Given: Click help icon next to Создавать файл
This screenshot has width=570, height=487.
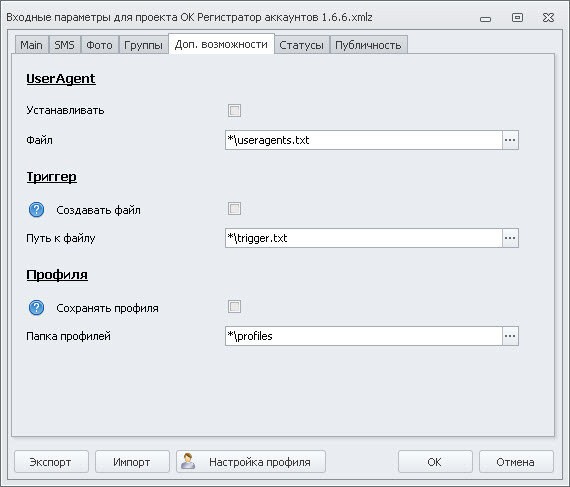Looking at the screenshot, I should [x=36, y=210].
